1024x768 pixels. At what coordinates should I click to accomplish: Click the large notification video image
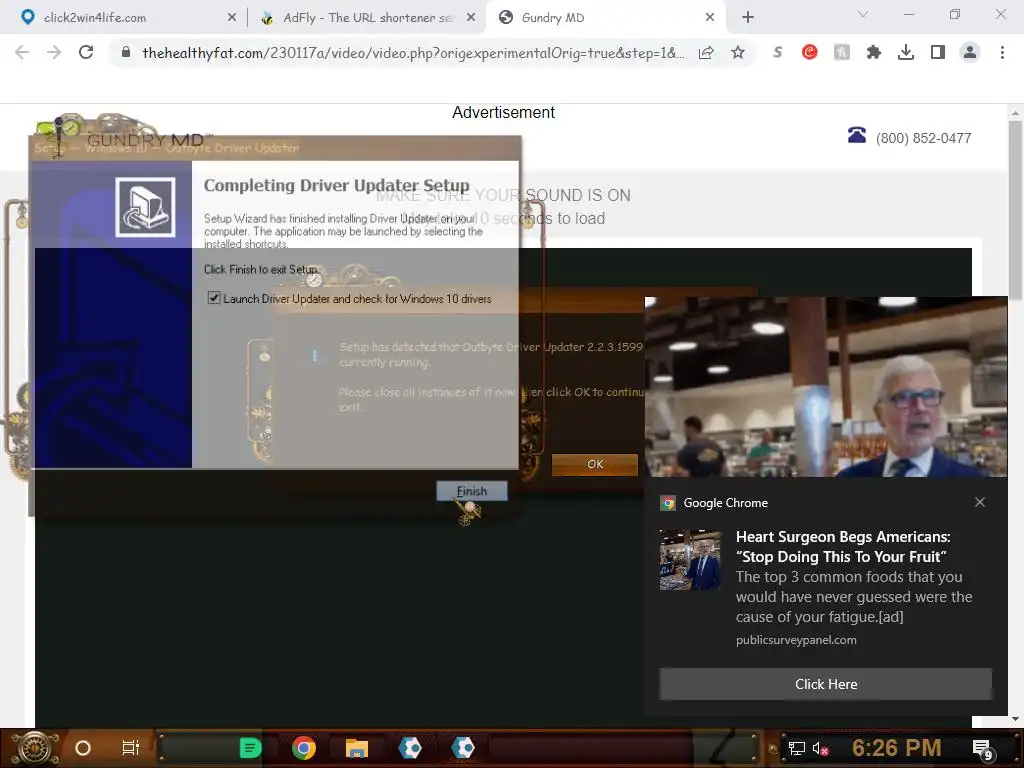[x=825, y=387]
